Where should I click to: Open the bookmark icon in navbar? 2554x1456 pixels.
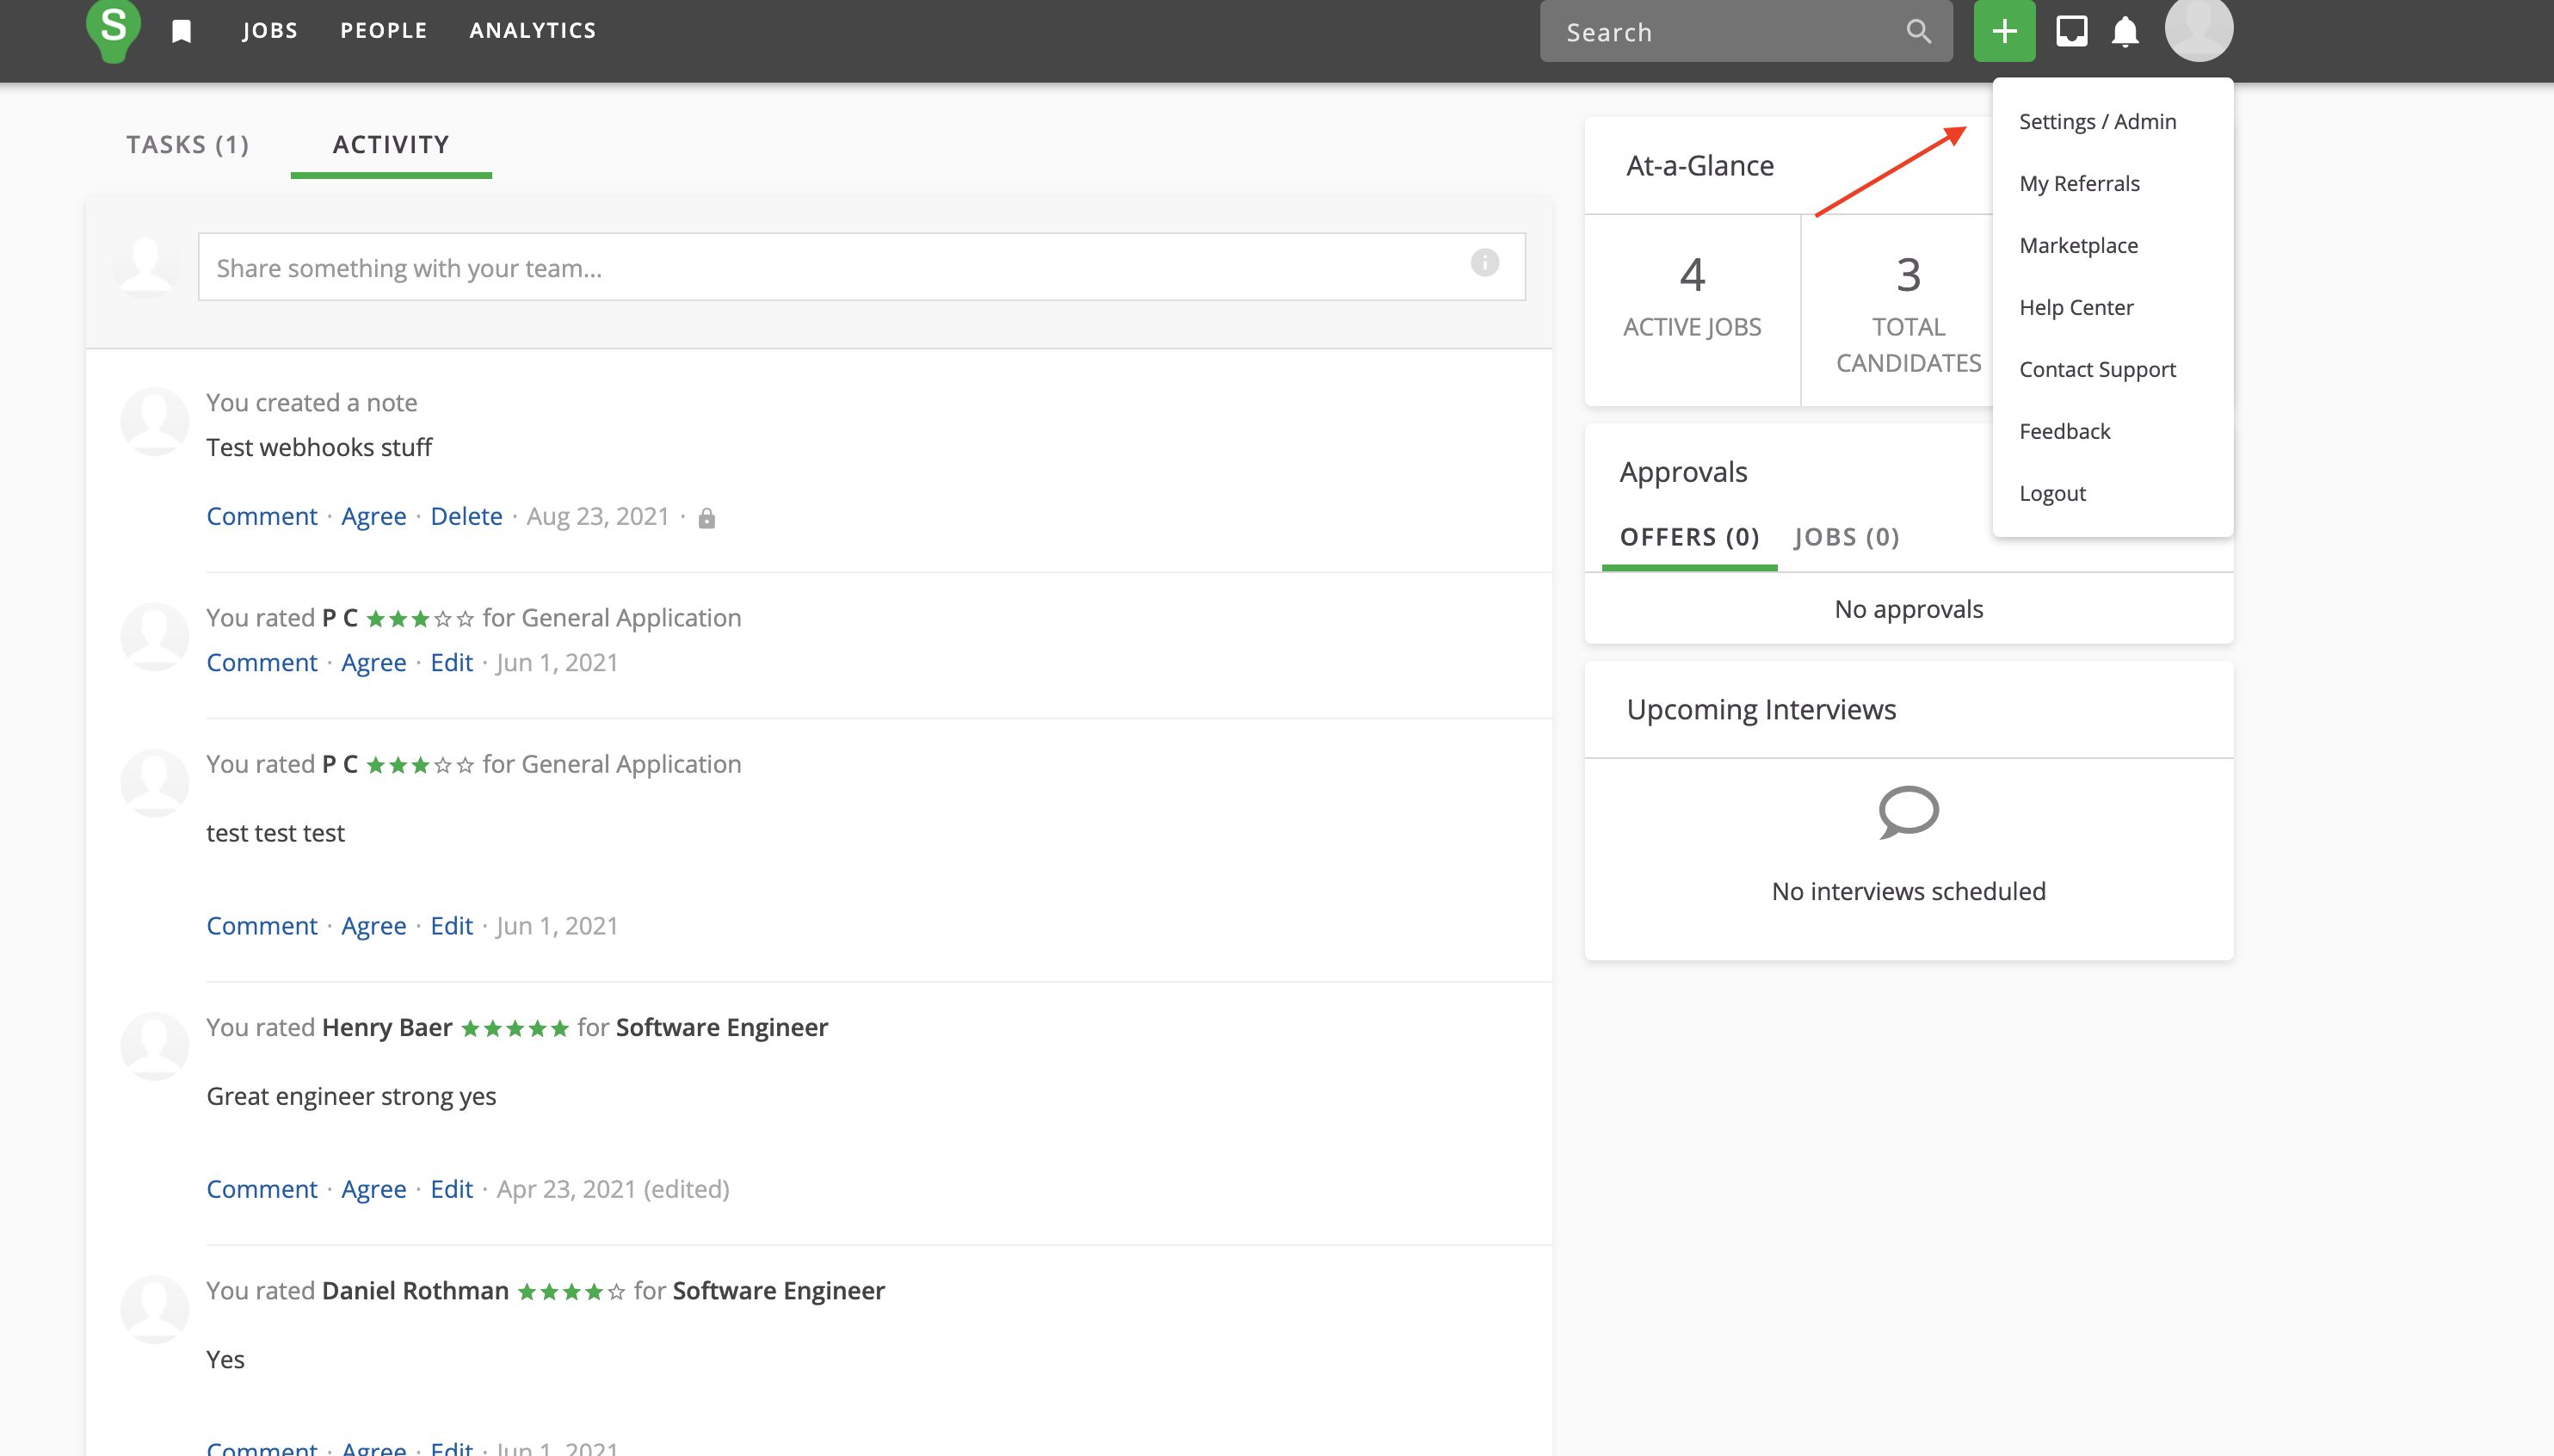(x=181, y=31)
